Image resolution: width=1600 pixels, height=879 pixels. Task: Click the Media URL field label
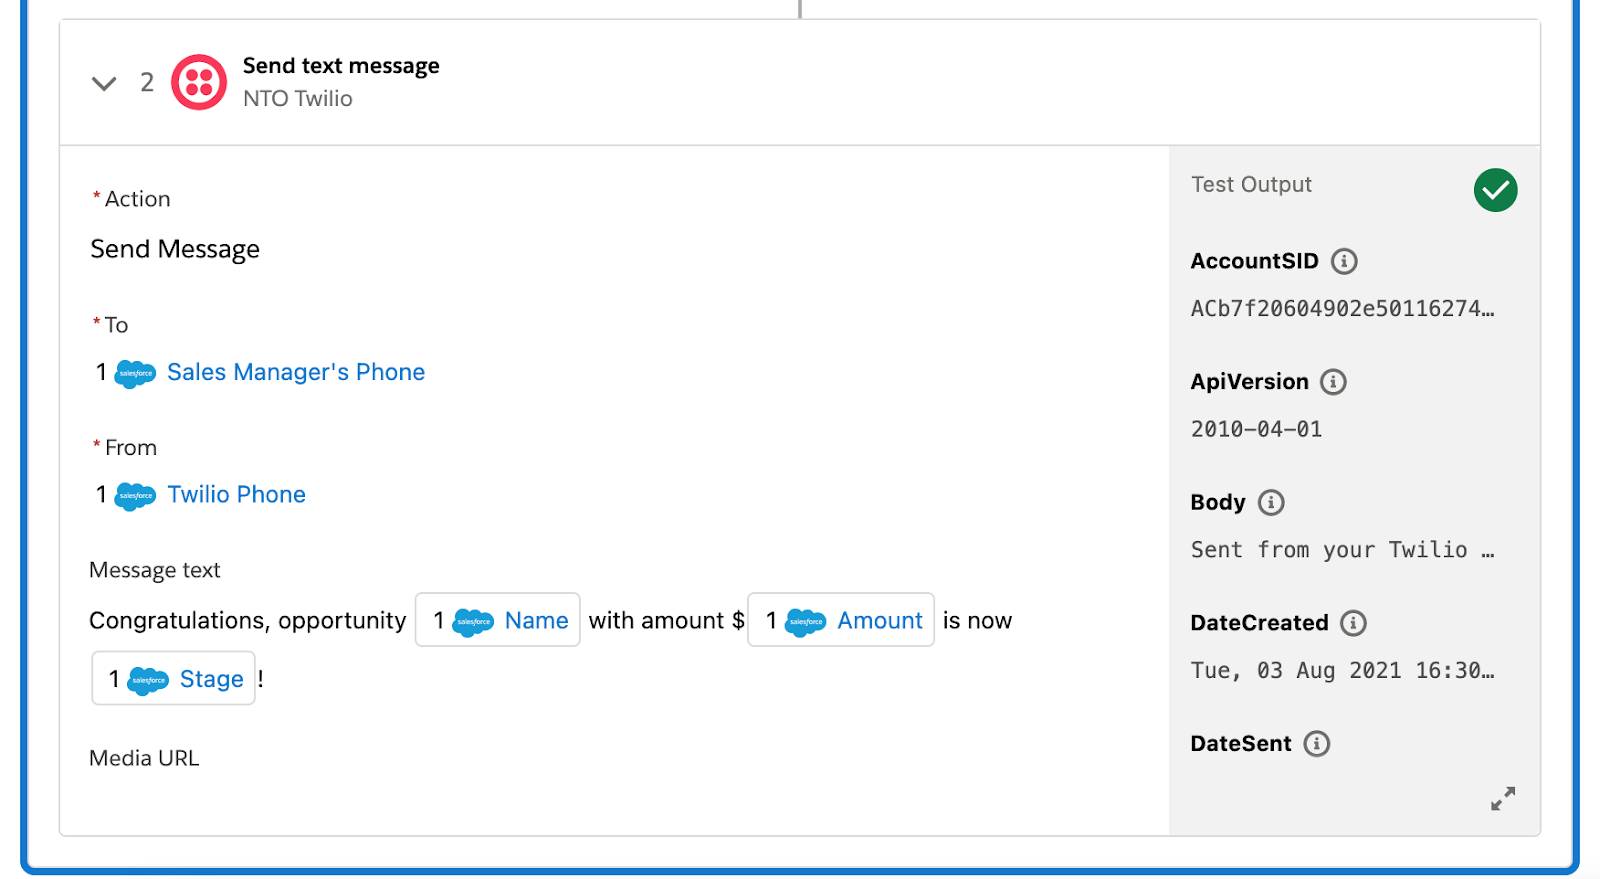click(144, 758)
